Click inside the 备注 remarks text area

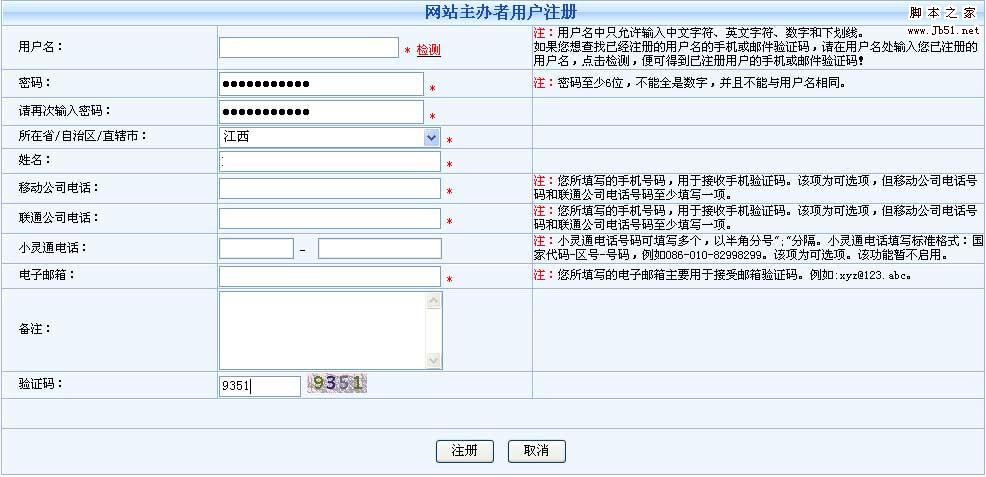coord(322,330)
